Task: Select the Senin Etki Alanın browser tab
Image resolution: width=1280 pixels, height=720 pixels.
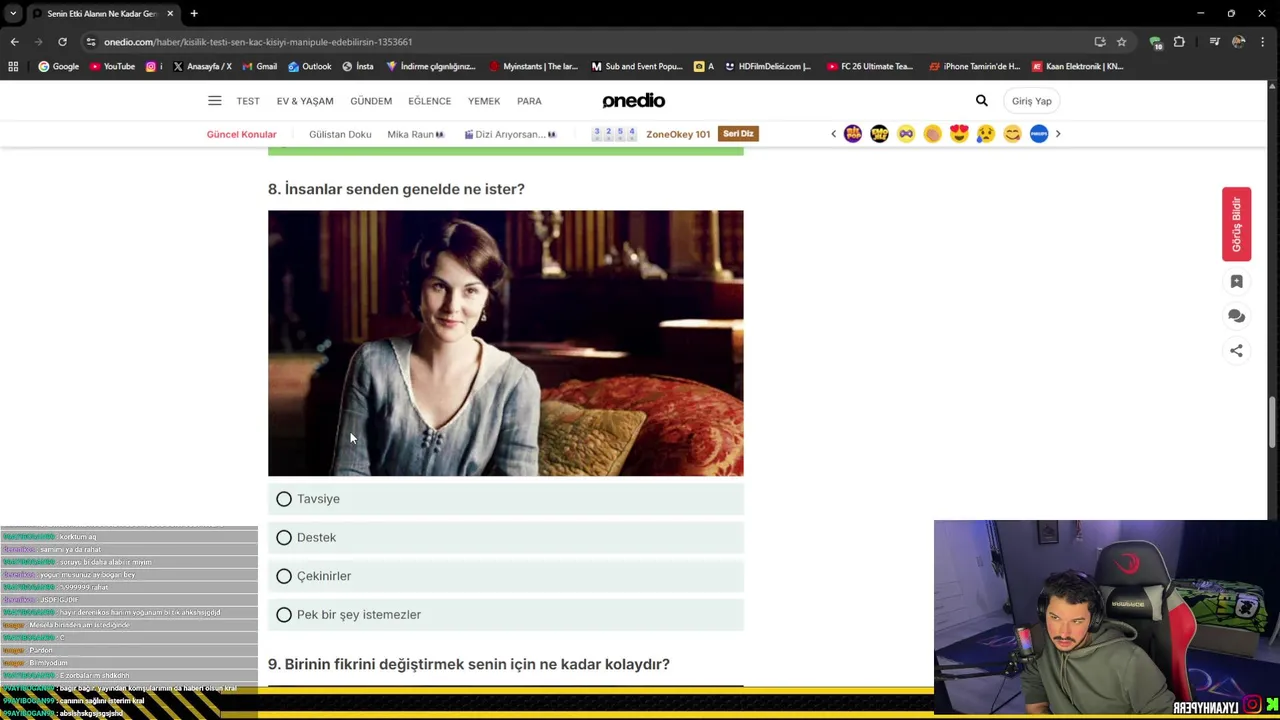Action: pyautogui.click(x=102, y=14)
